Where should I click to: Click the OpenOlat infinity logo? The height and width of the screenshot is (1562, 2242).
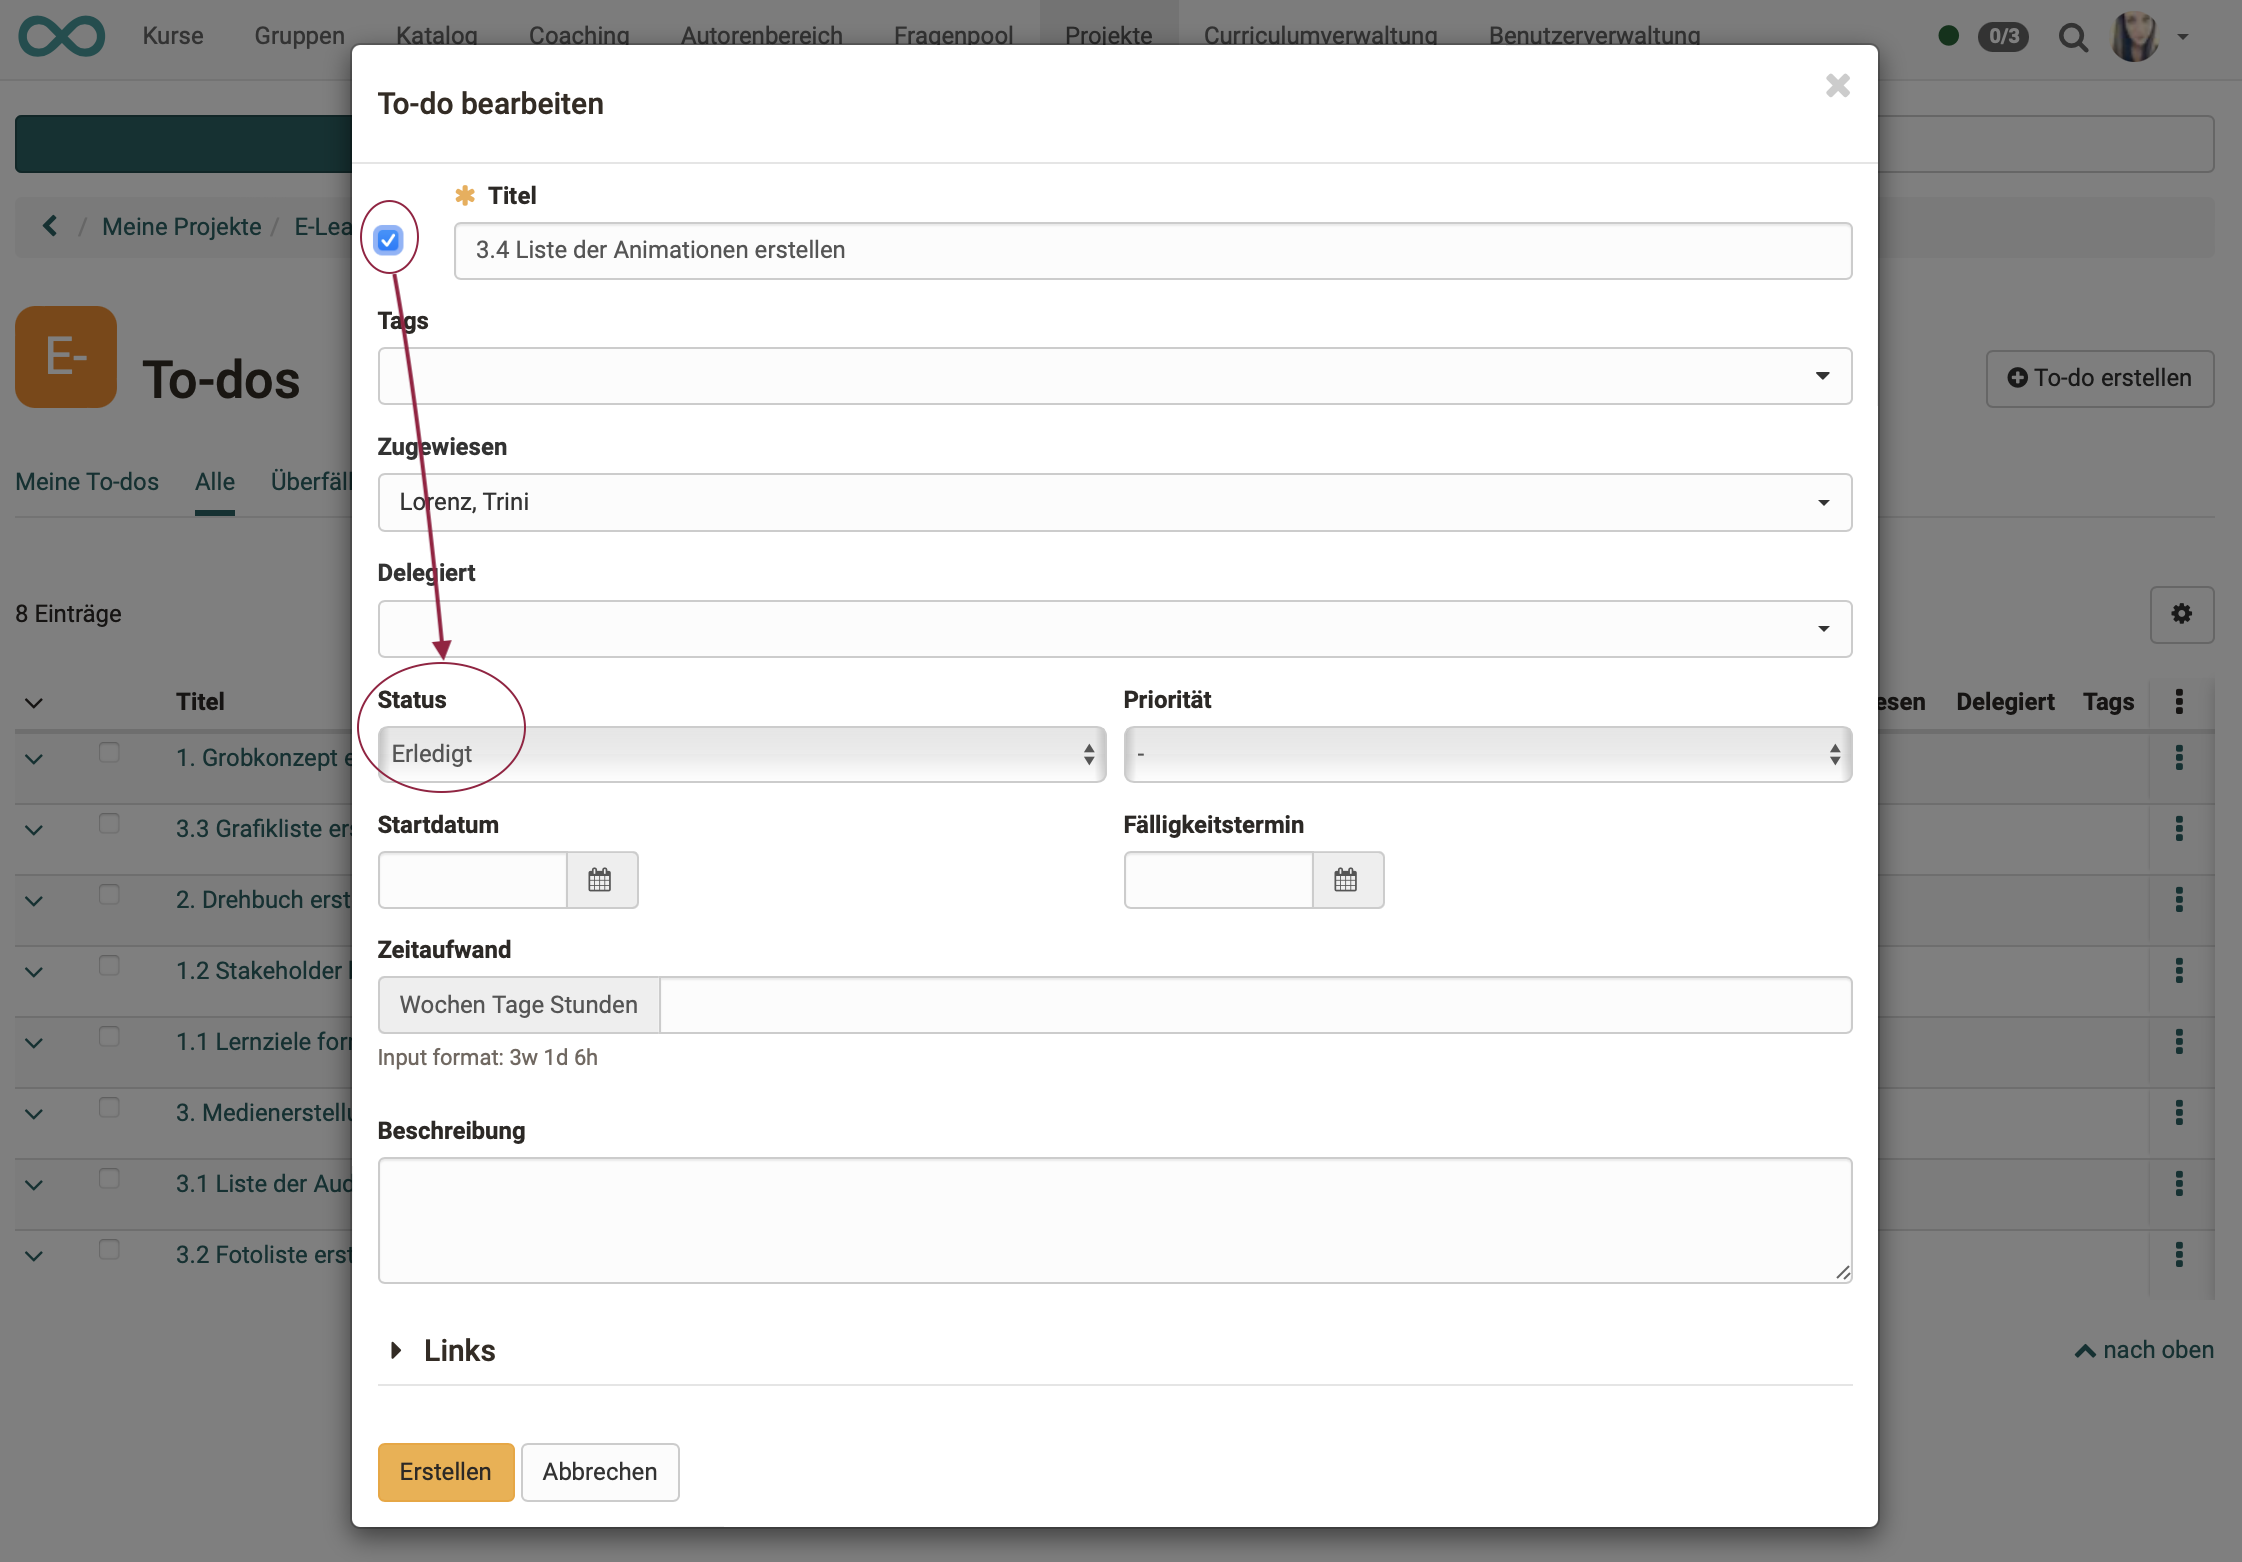[61, 37]
